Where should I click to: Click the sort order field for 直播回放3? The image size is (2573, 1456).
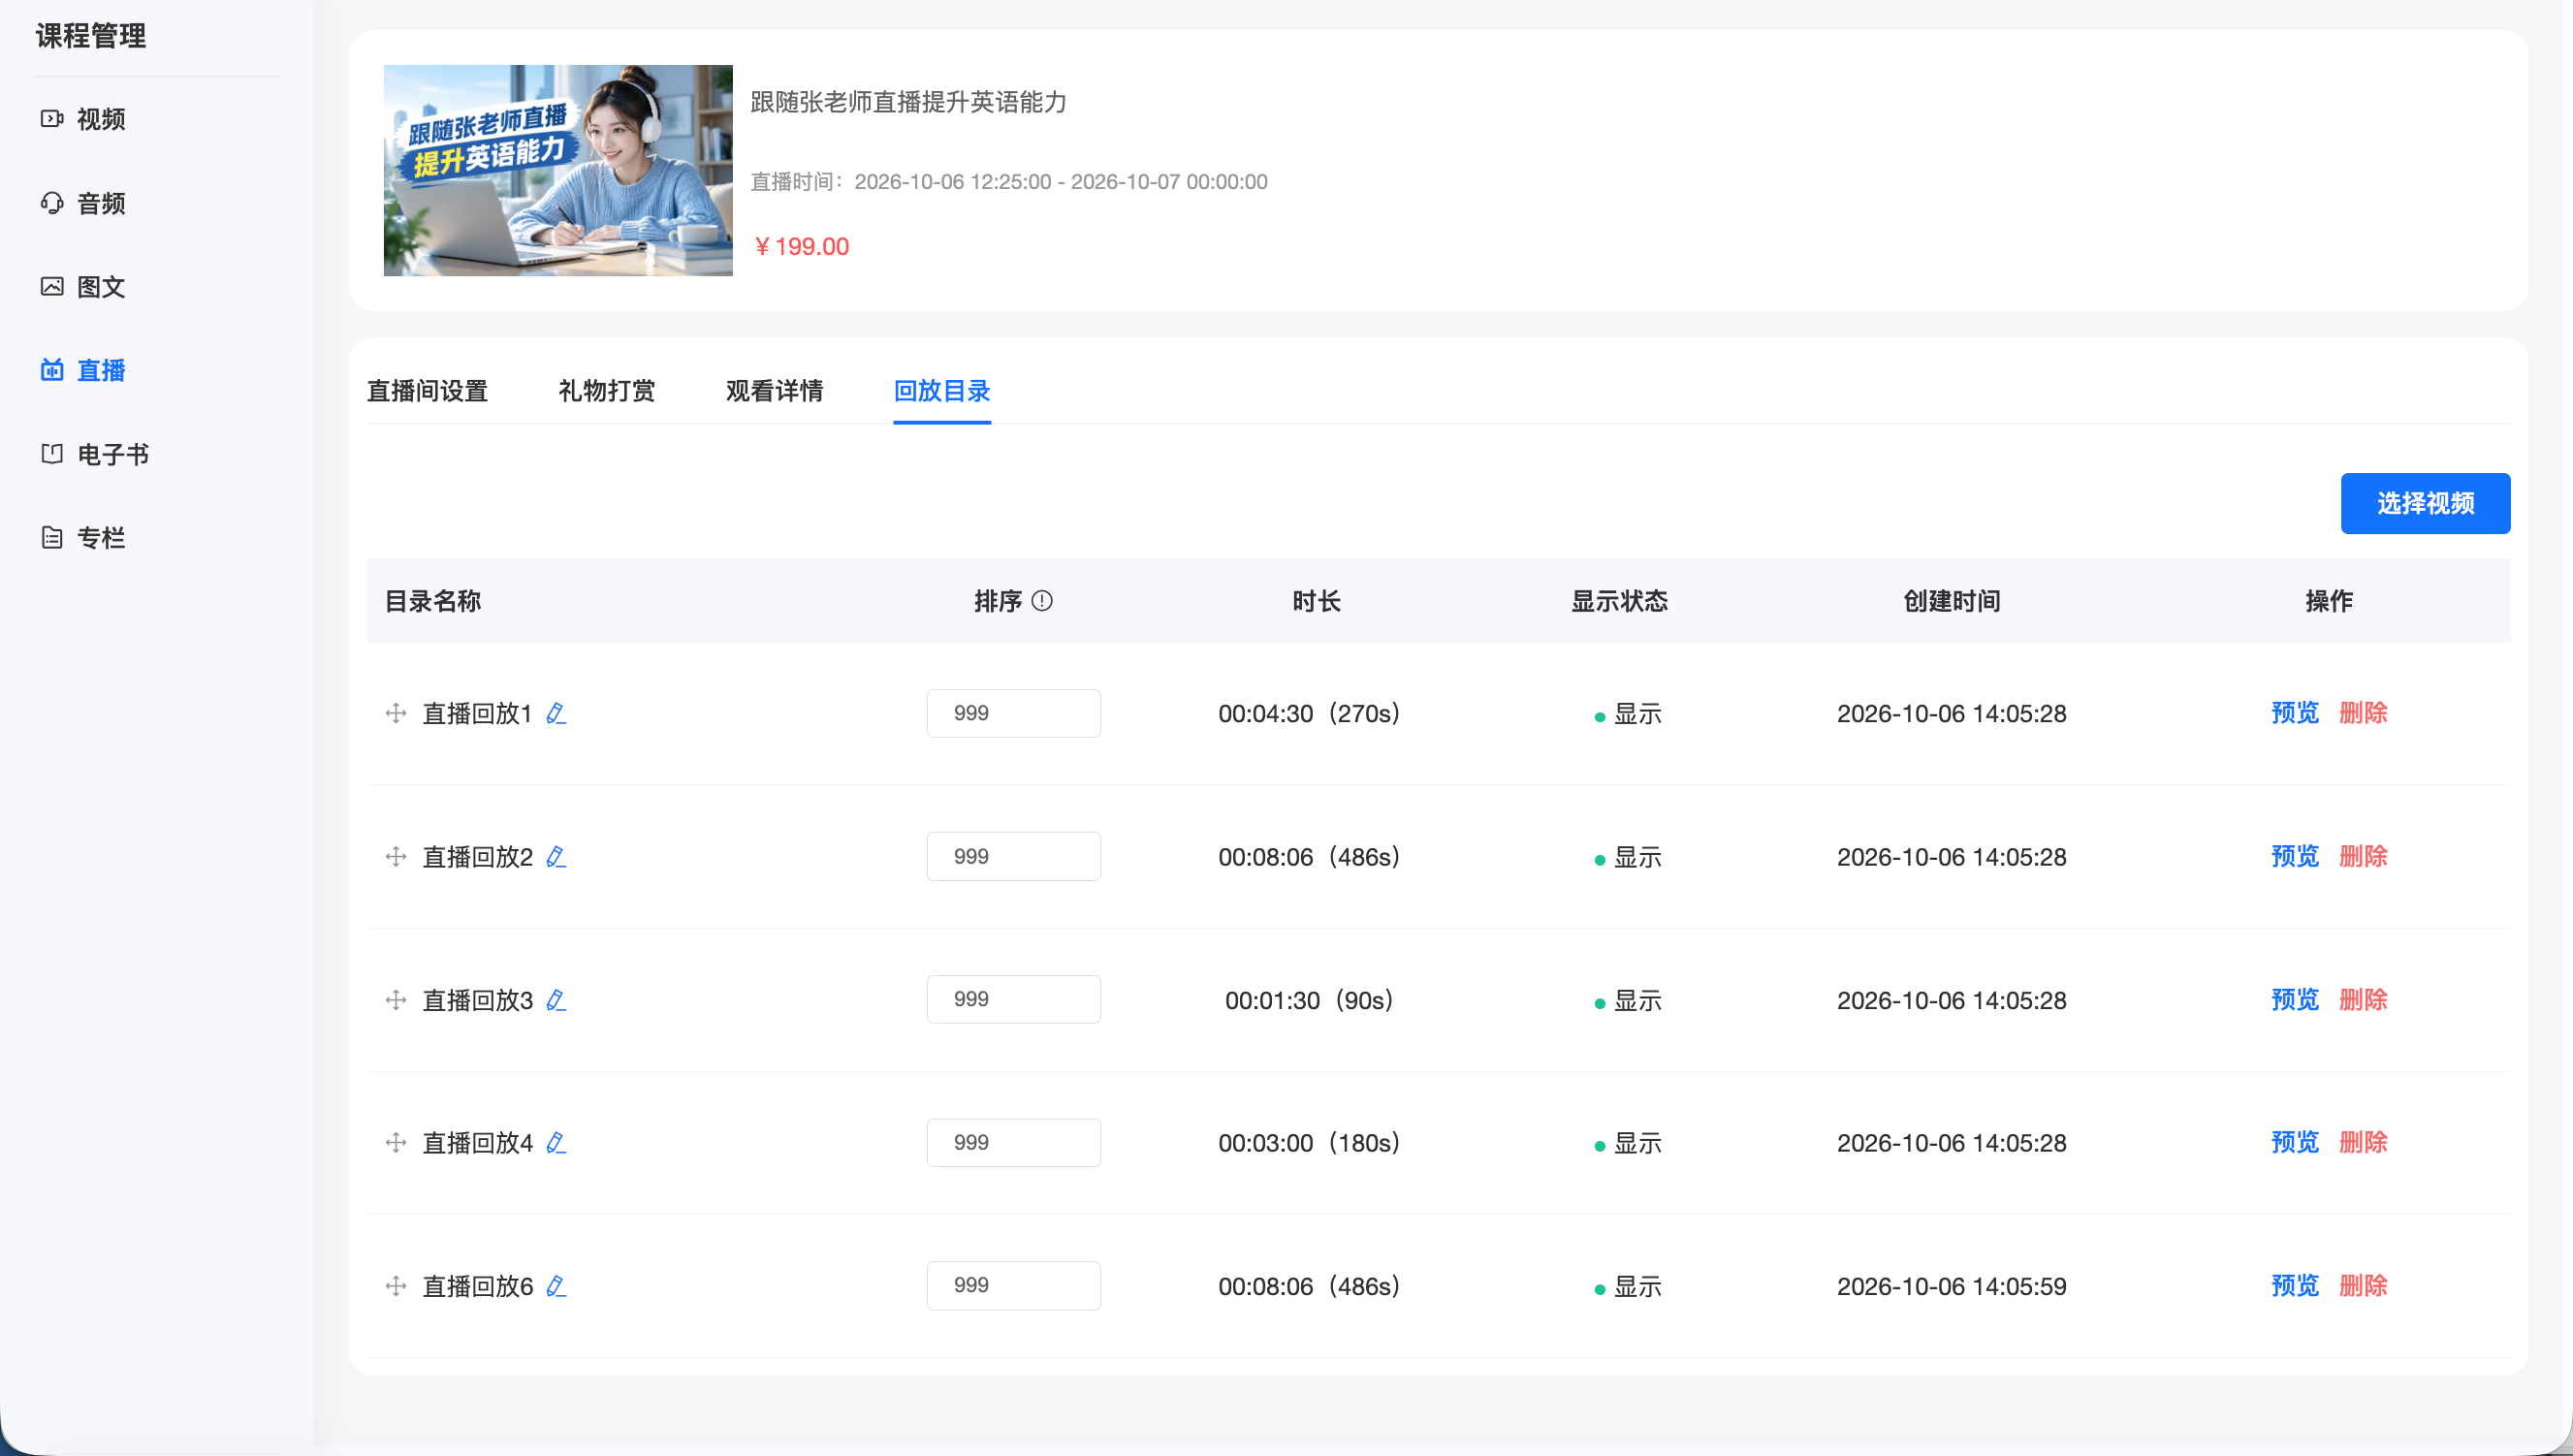(1013, 999)
